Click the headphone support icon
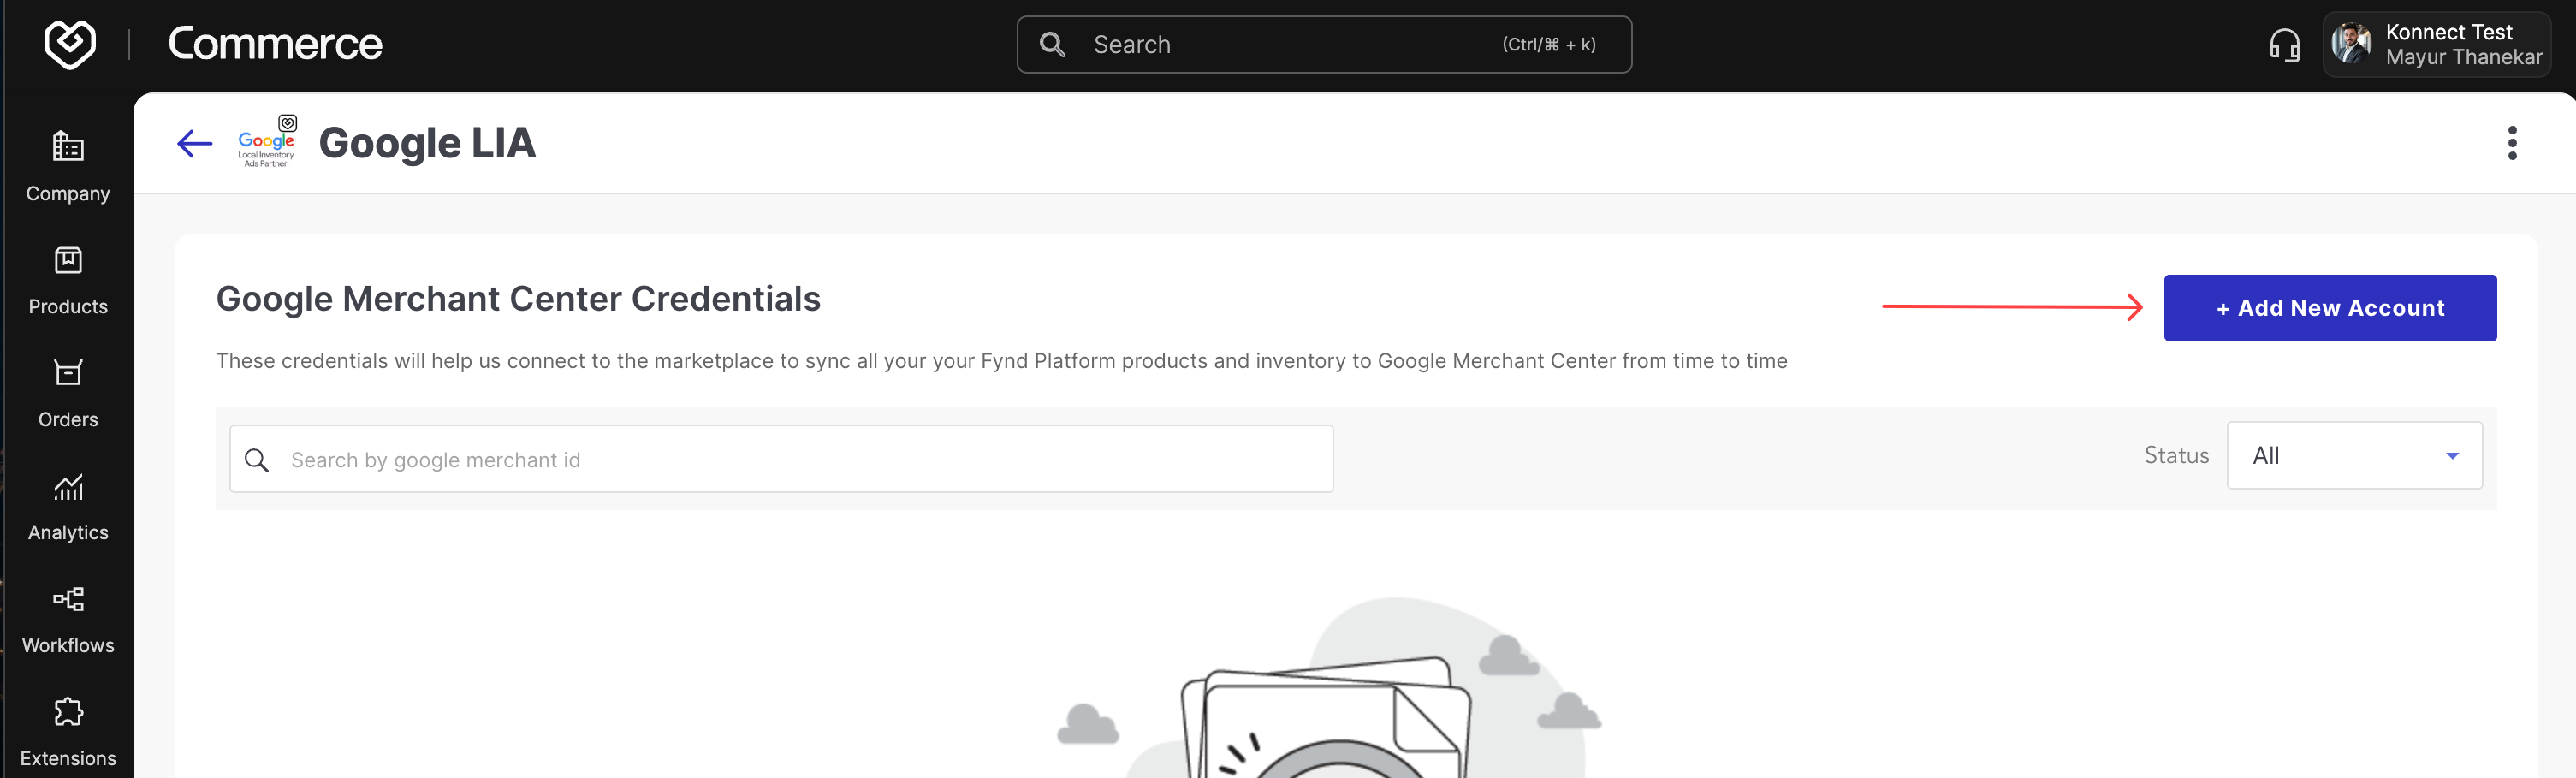This screenshot has height=778, width=2576. [2284, 45]
